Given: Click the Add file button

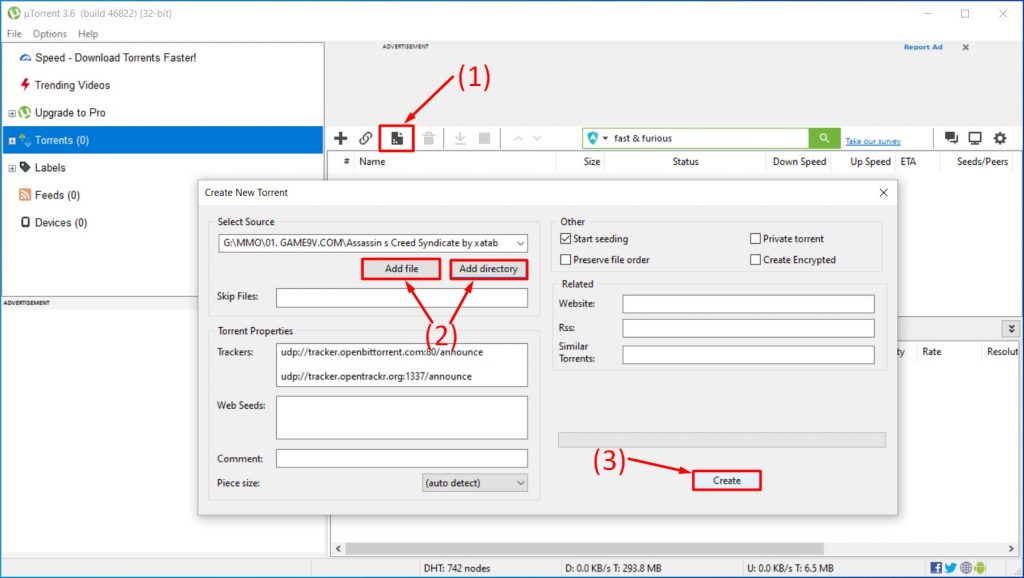Looking at the screenshot, I should pos(401,268).
